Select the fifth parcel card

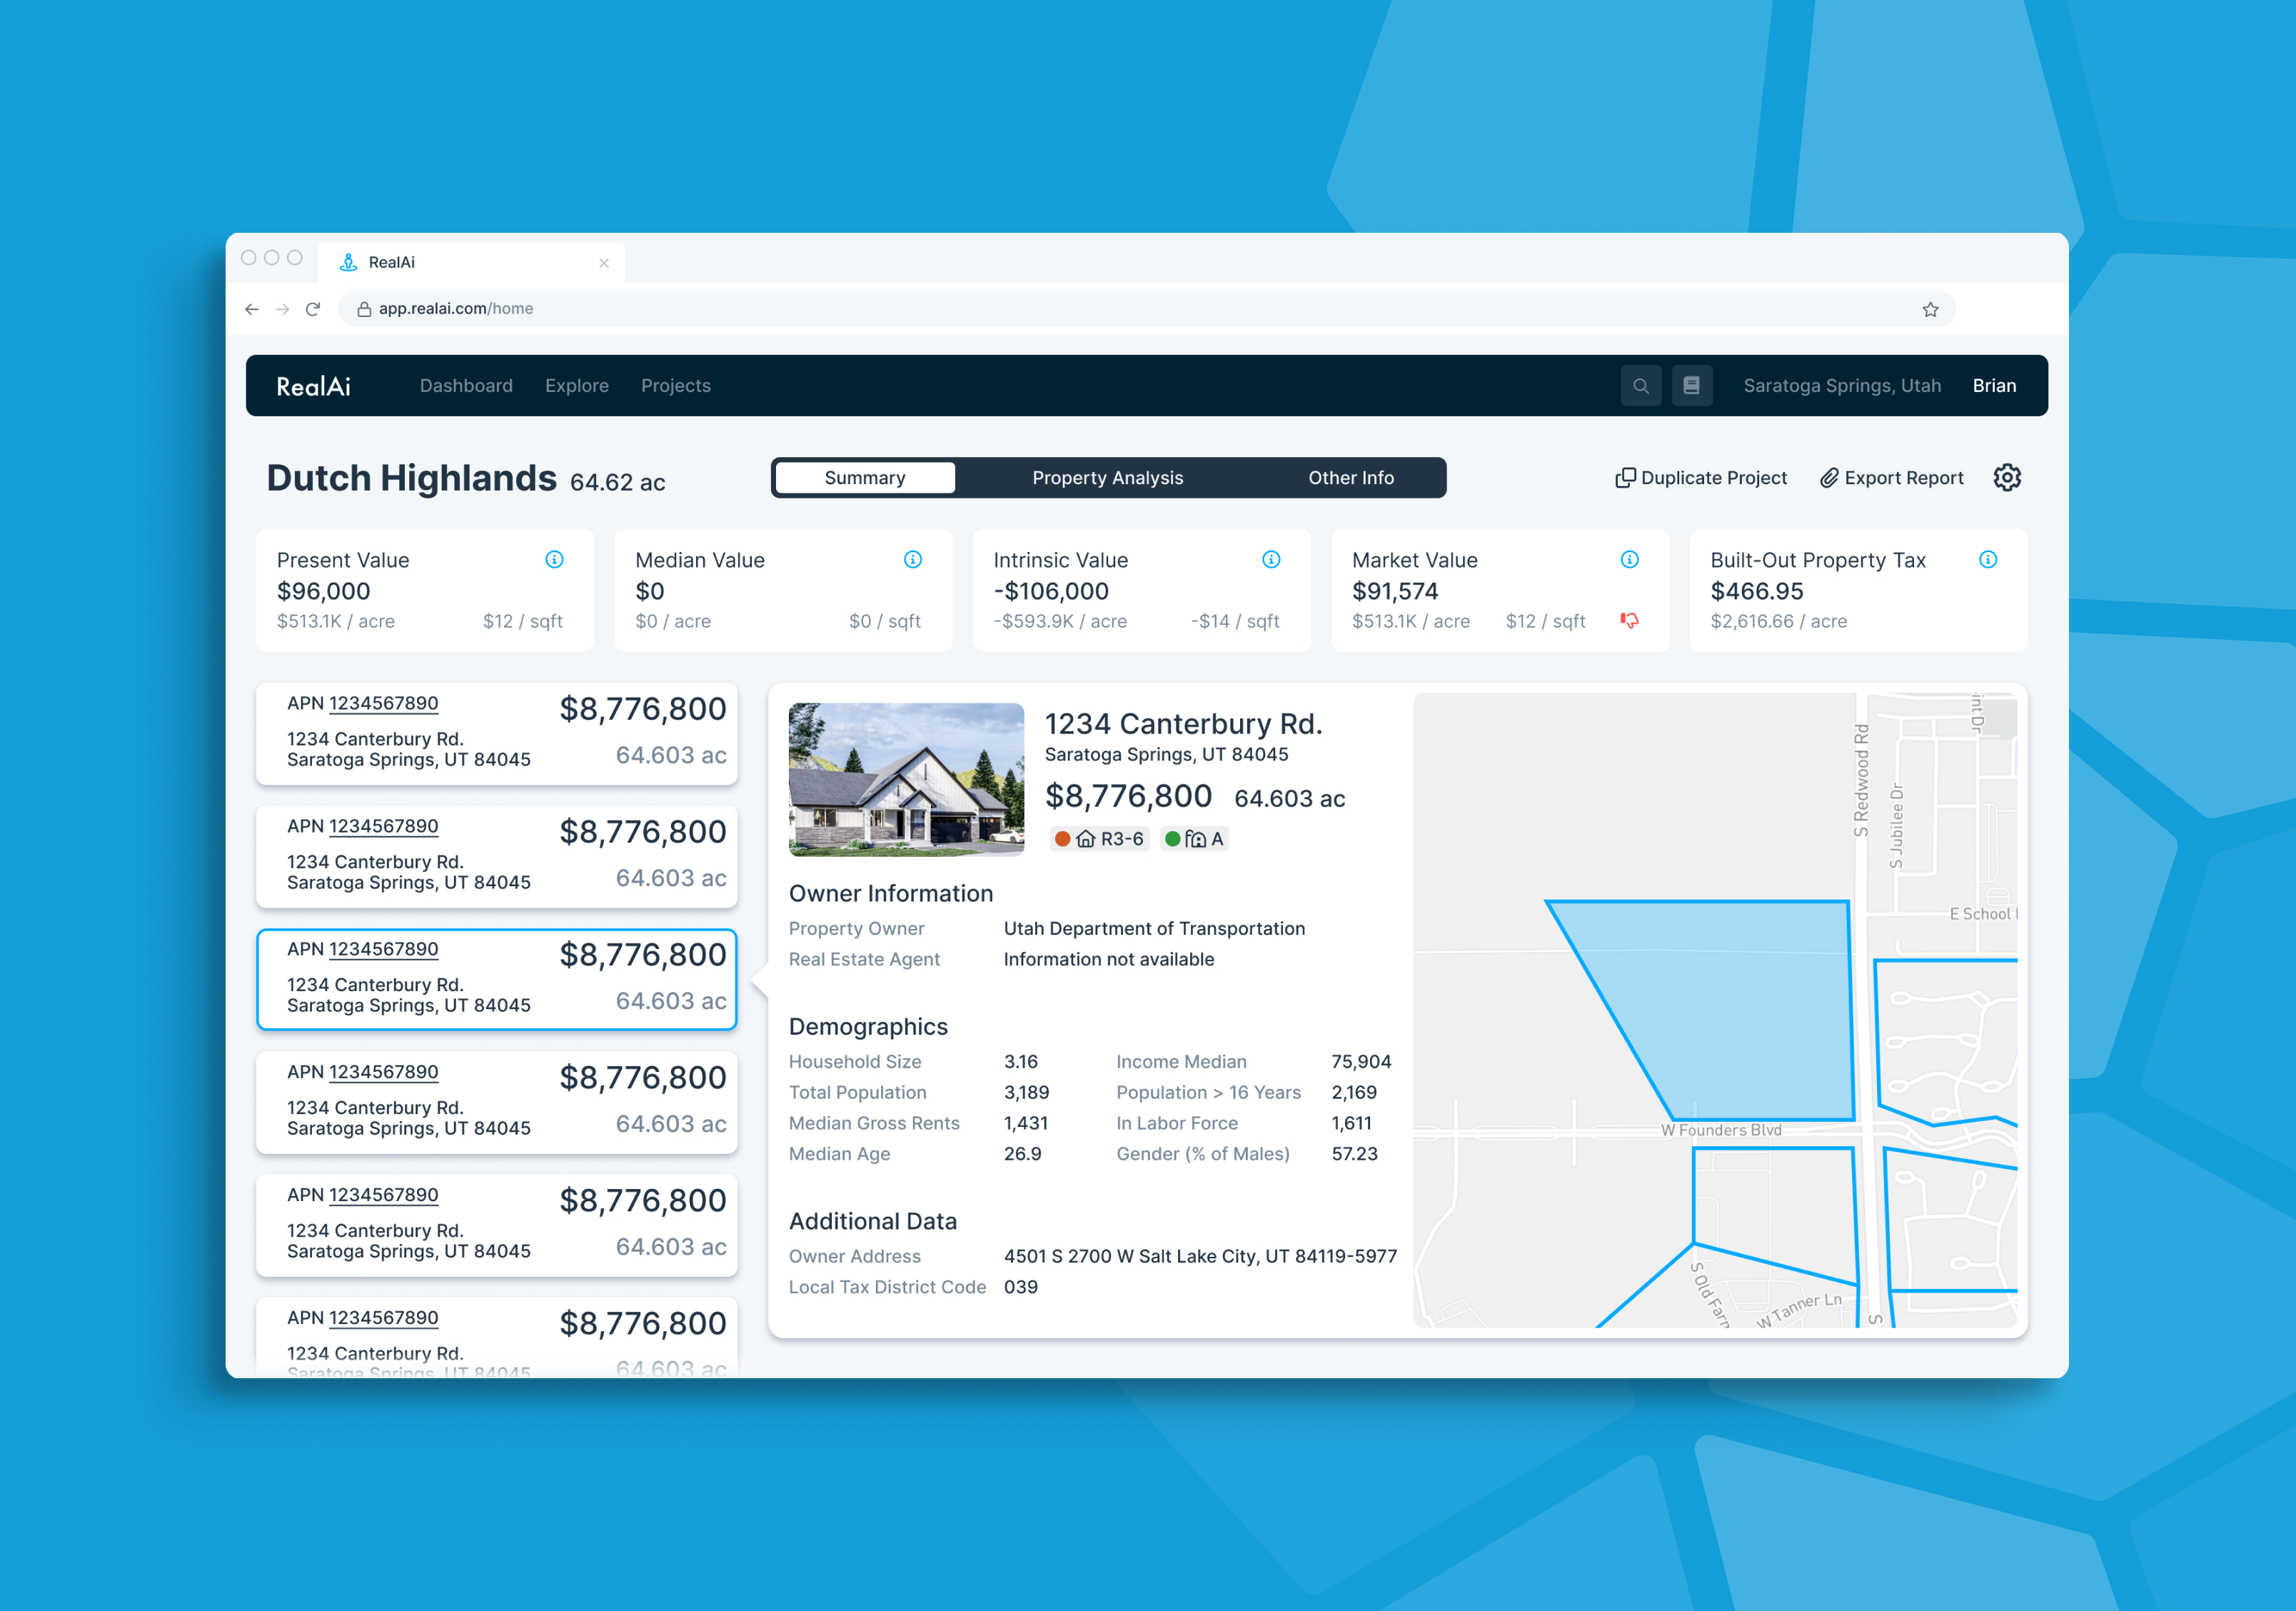point(496,1225)
